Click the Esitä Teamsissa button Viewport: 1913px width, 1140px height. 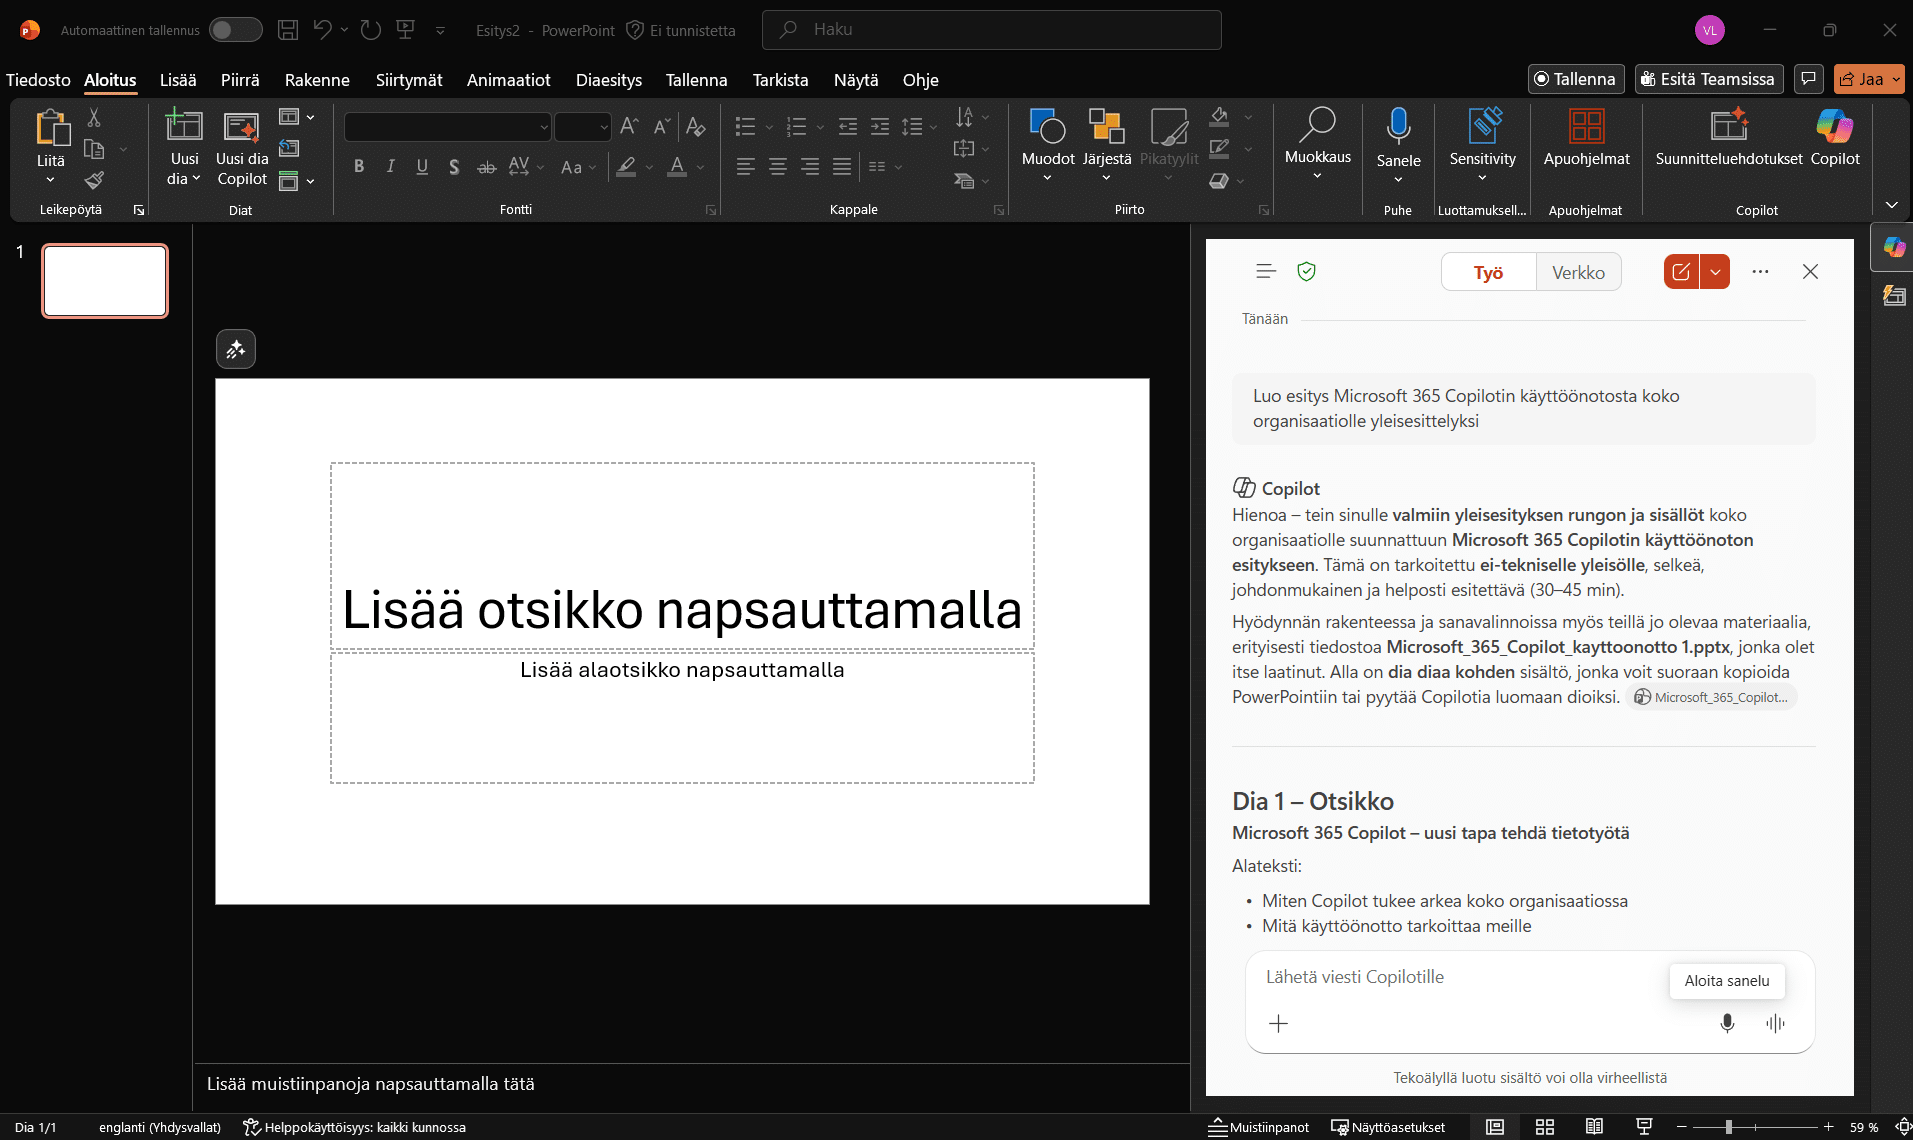[x=1708, y=79]
